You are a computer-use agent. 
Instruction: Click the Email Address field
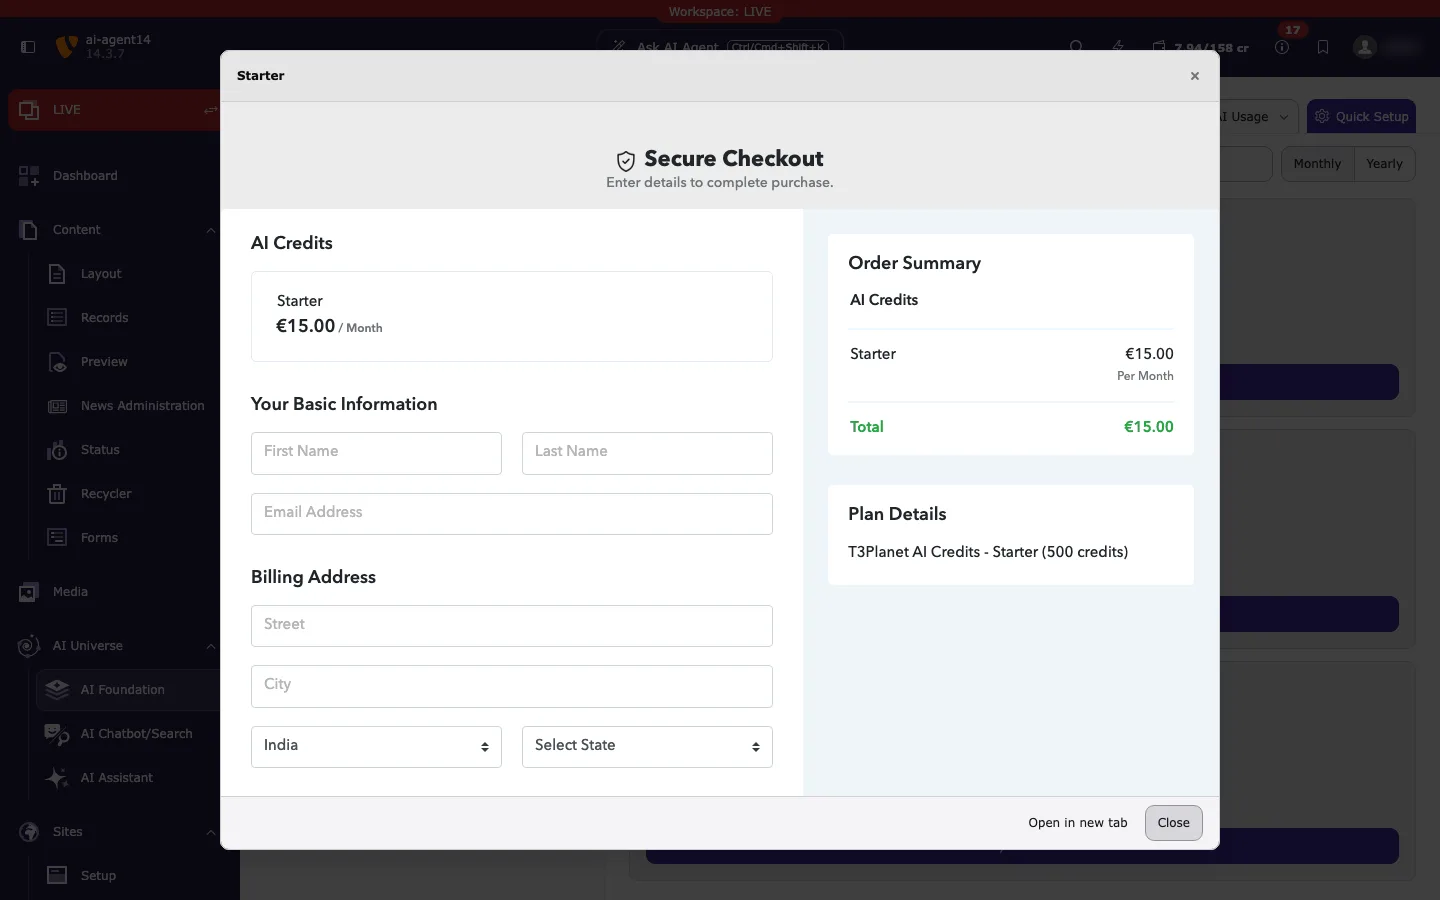tap(512, 514)
